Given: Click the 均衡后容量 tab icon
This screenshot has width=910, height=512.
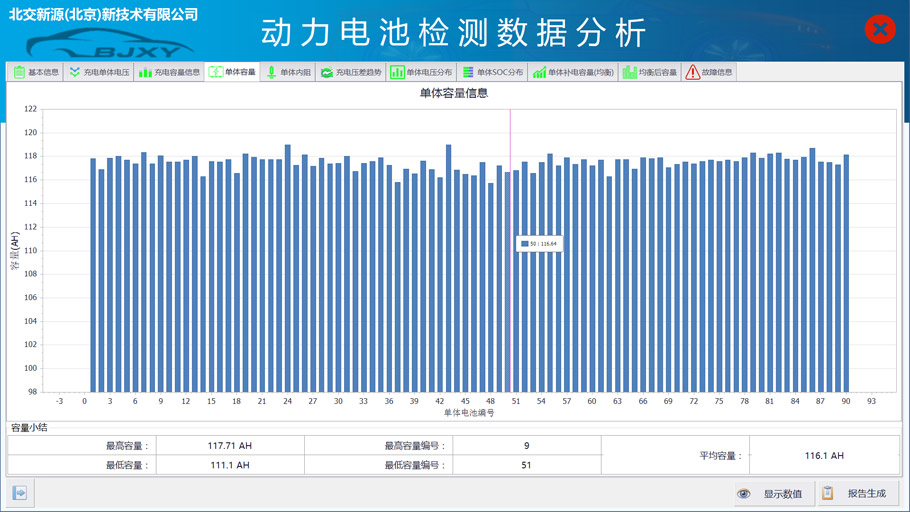Looking at the screenshot, I should click(x=629, y=72).
